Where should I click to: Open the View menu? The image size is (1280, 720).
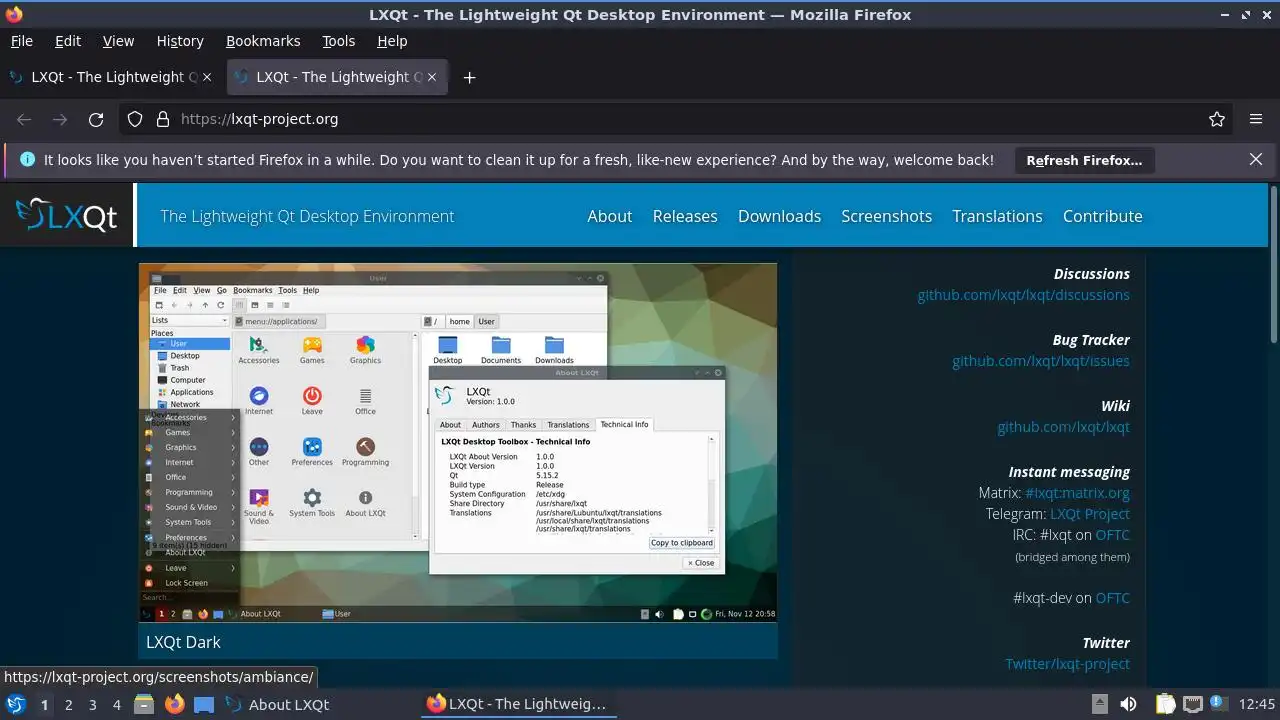[x=118, y=41]
